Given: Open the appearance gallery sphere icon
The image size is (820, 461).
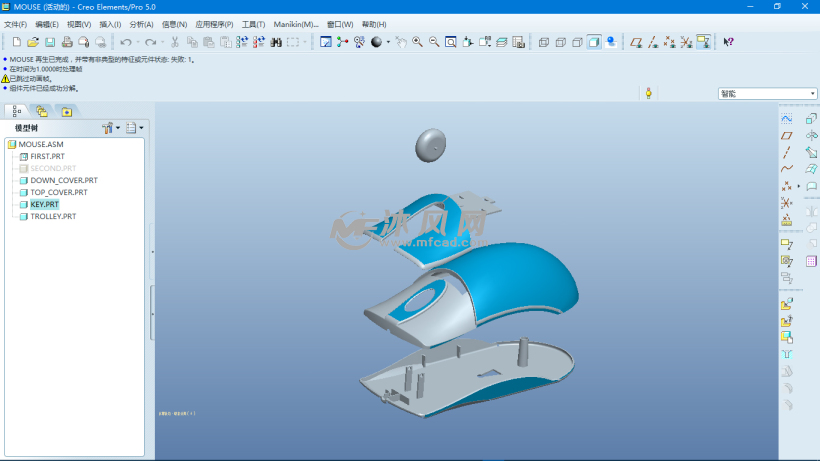Looking at the screenshot, I should 376,42.
